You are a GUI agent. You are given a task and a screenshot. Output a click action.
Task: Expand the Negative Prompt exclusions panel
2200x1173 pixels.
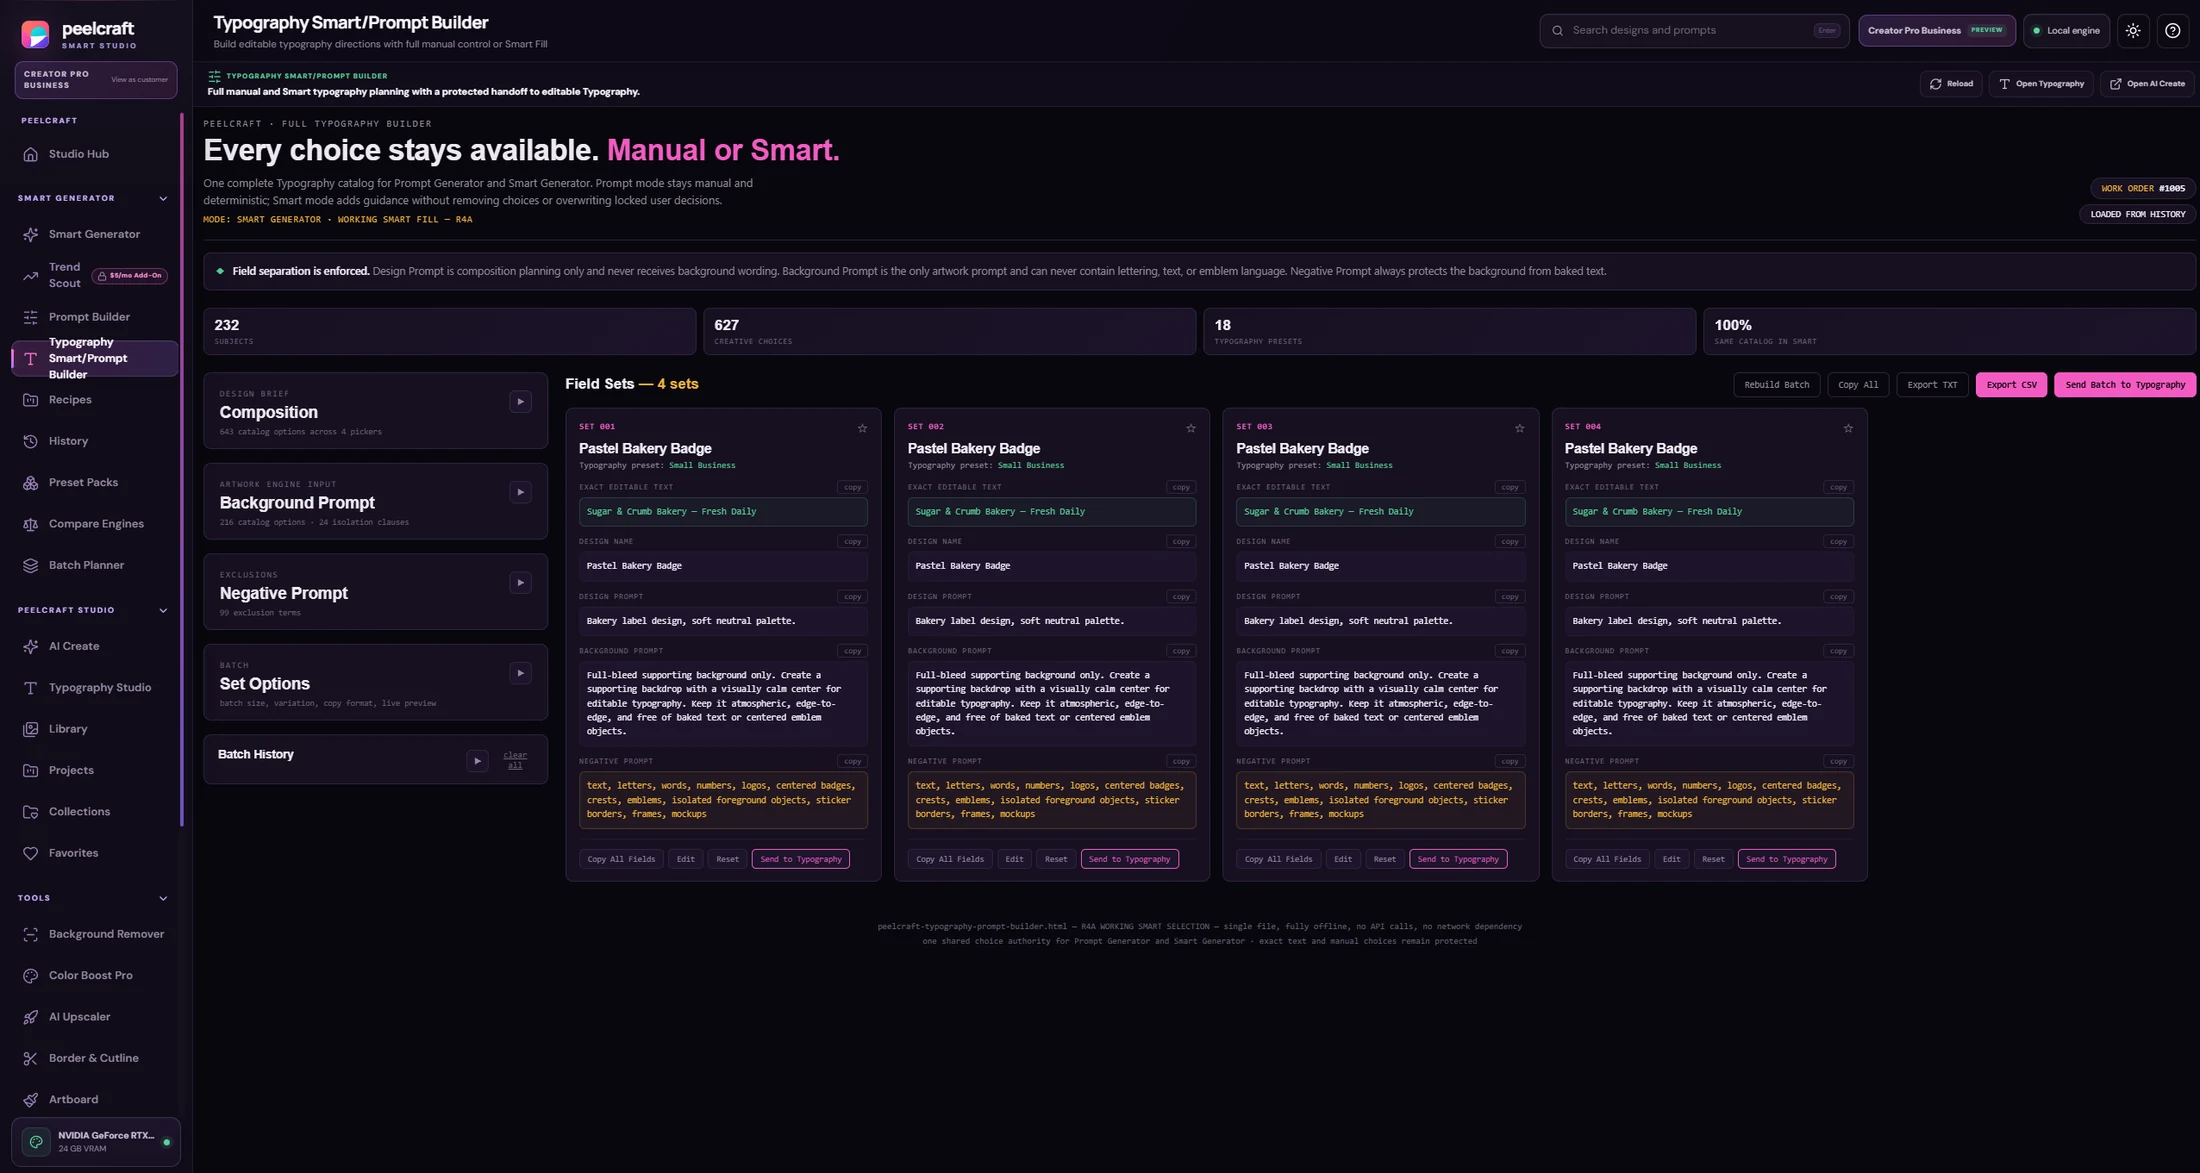click(520, 583)
